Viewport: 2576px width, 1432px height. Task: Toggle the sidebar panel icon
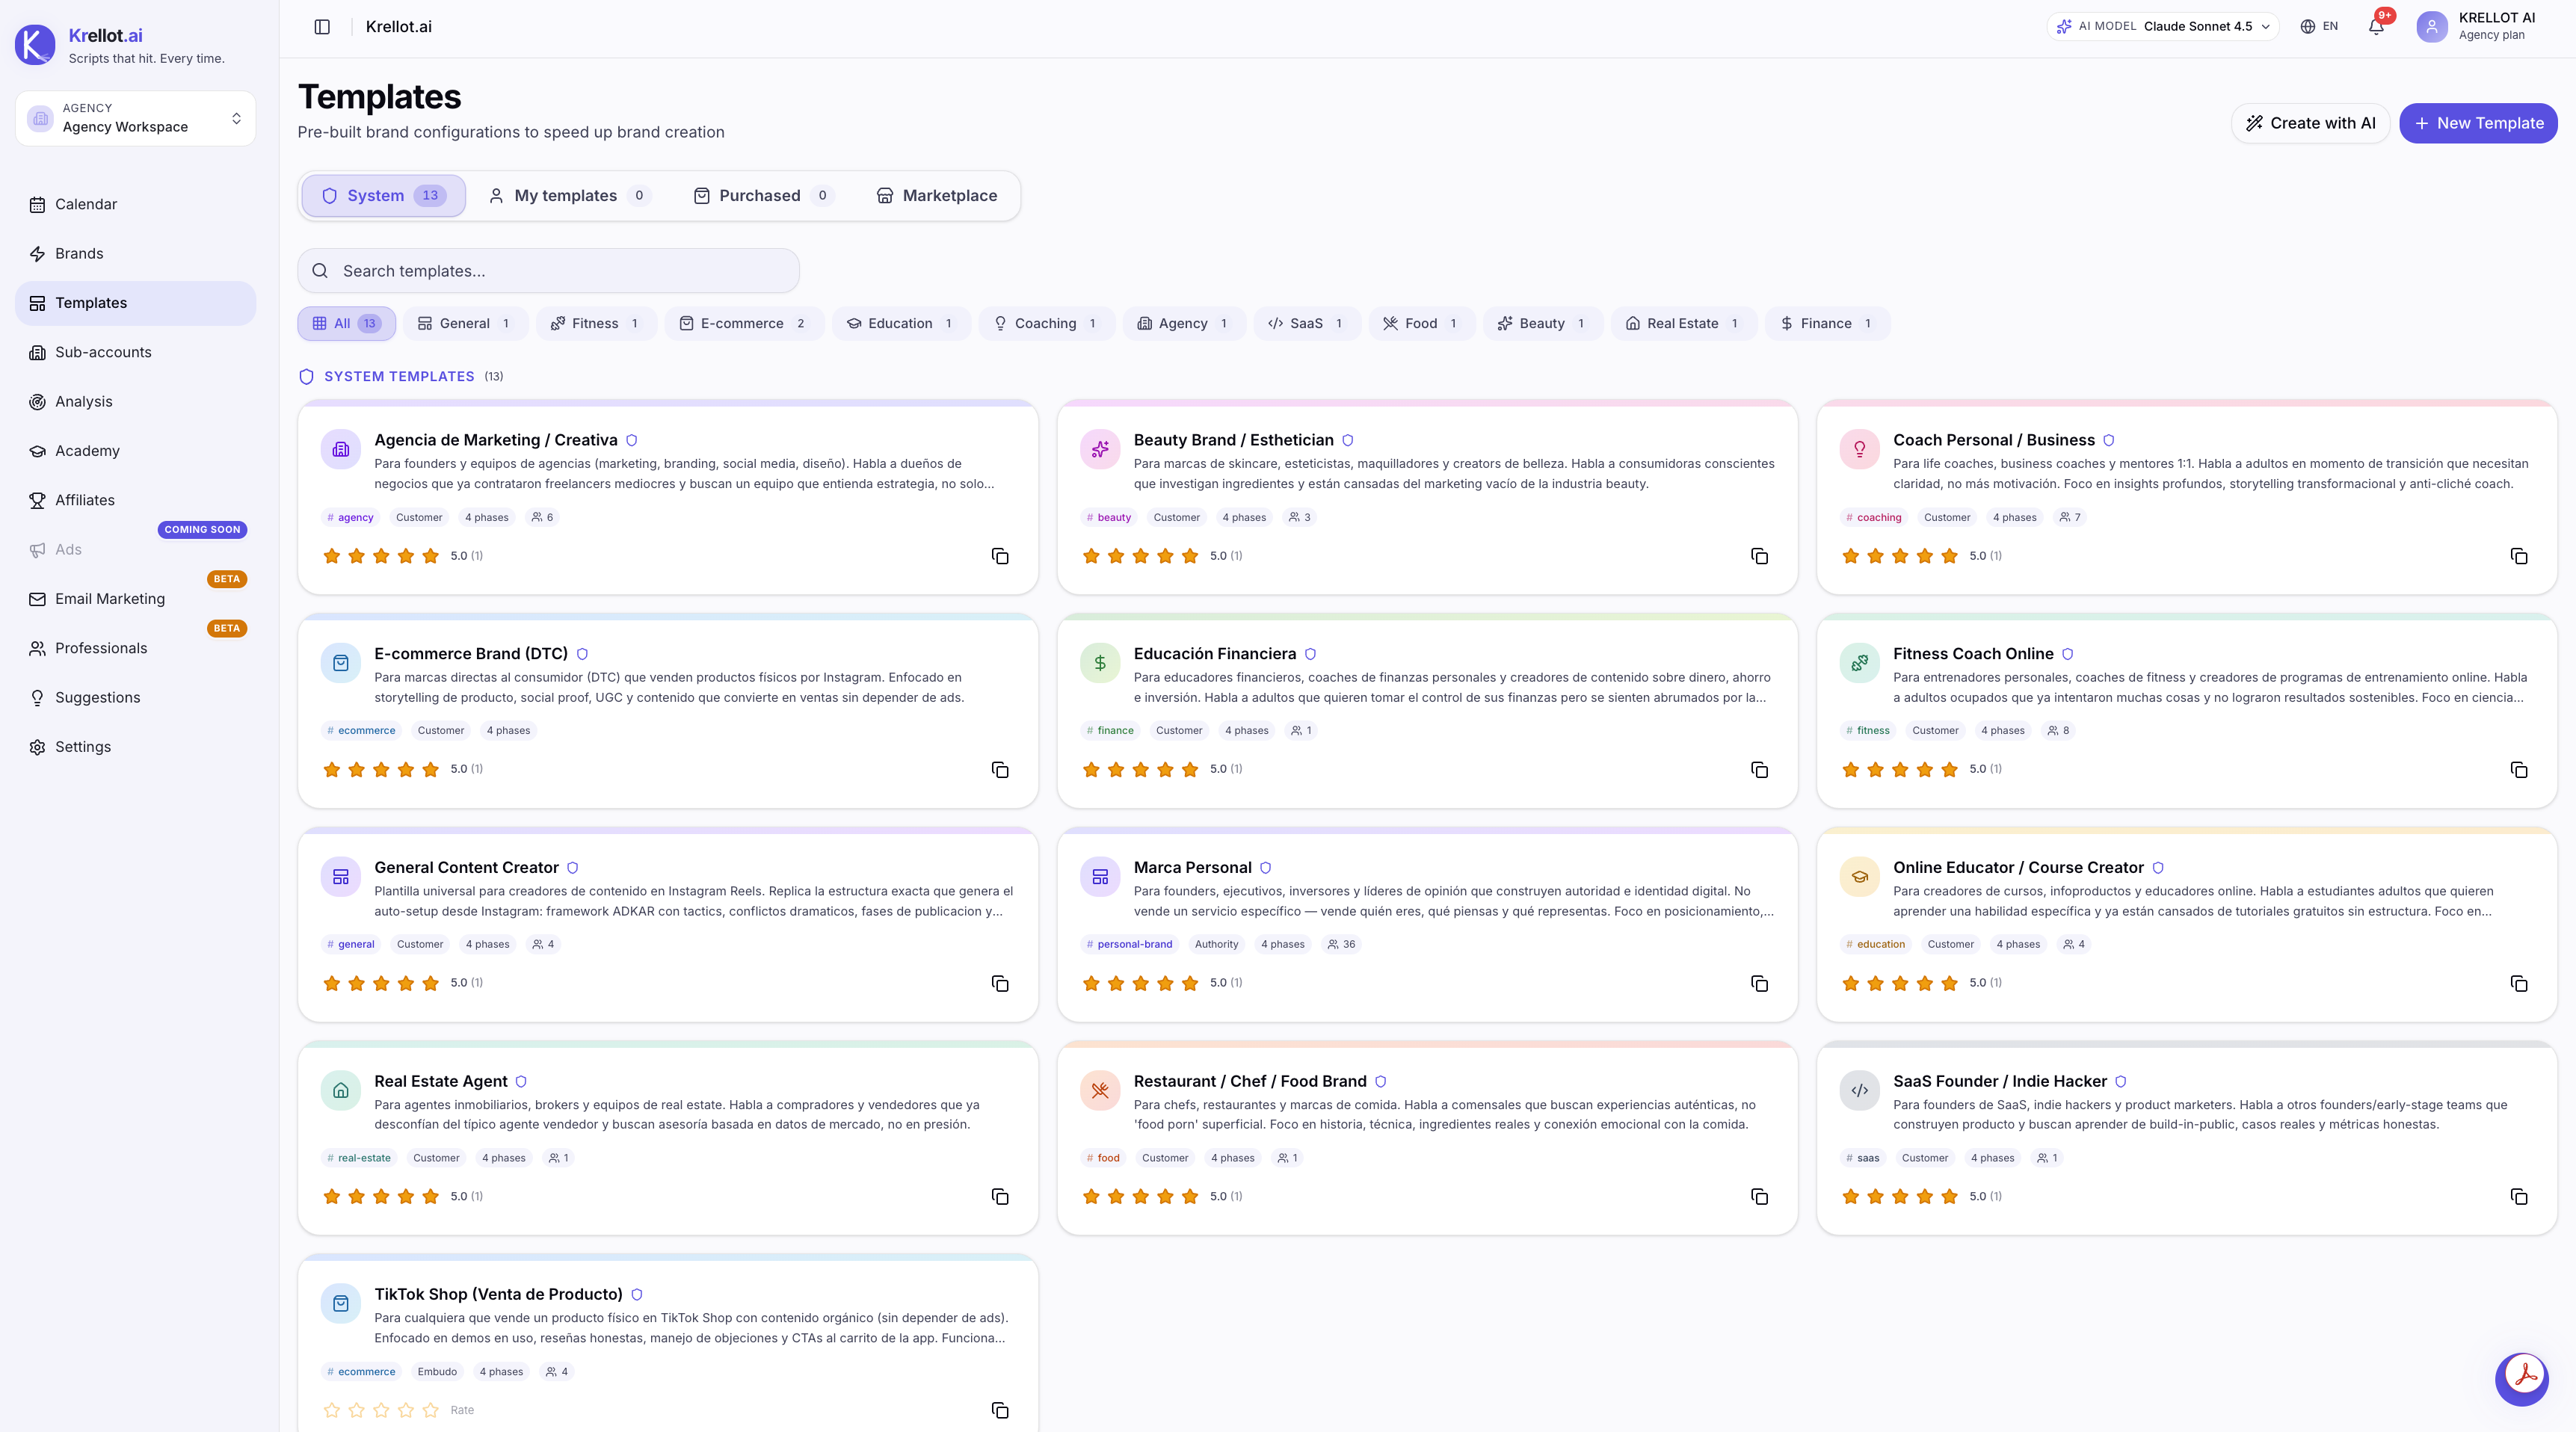click(322, 27)
